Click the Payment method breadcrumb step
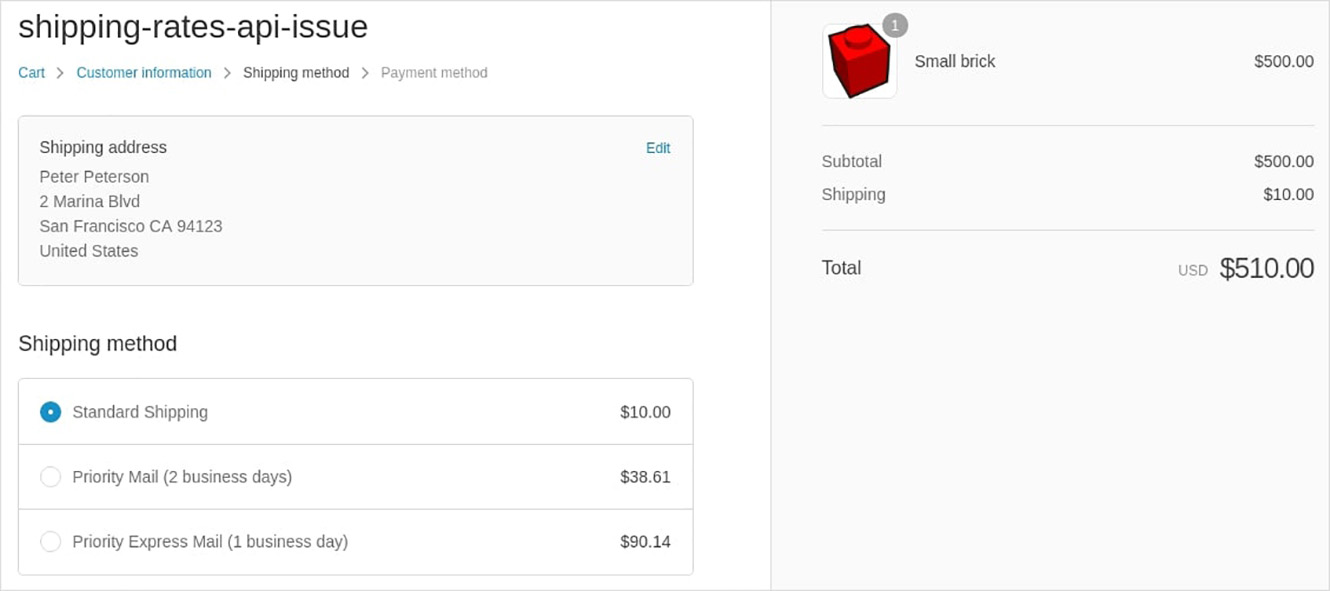Image resolution: width=1330 pixels, height=591 pixels. (x=434, y=73)
